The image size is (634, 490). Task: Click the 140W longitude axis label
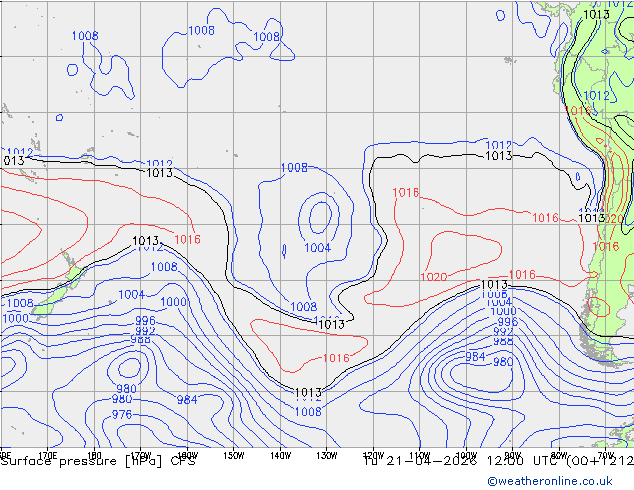point(280,455)
